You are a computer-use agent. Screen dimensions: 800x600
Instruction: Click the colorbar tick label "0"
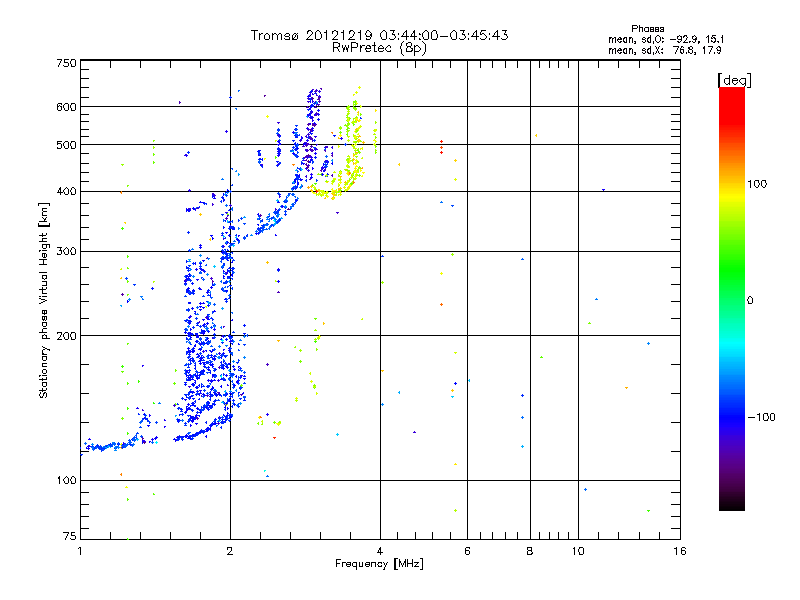[750, 301]
